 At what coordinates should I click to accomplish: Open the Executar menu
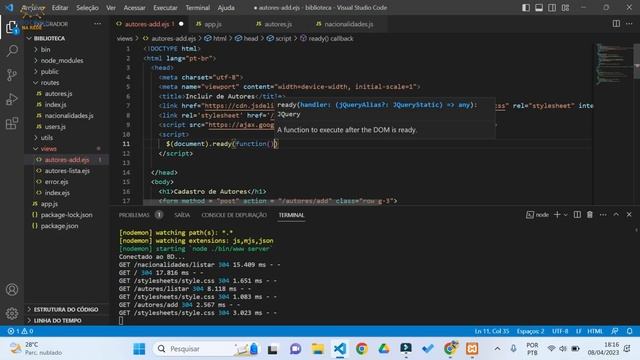pos(165,8)
